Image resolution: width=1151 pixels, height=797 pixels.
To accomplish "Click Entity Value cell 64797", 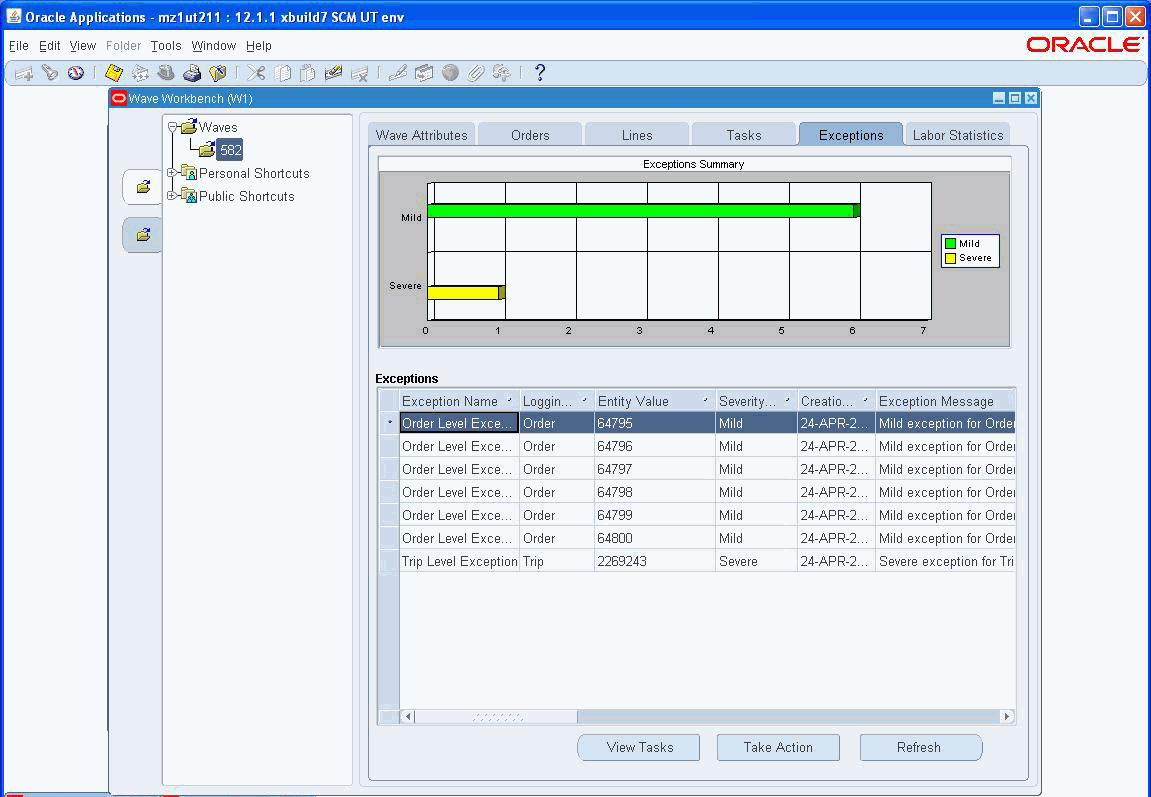I will pos(655,469).
